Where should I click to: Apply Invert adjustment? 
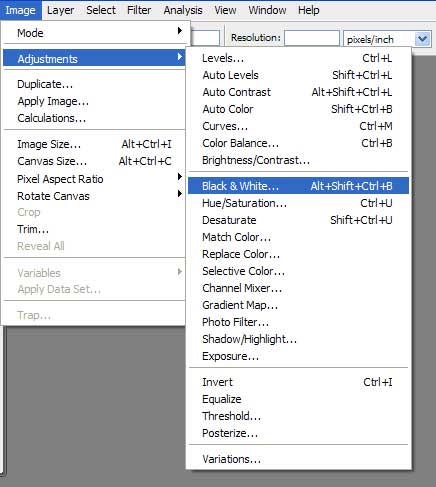coord(298,382)
